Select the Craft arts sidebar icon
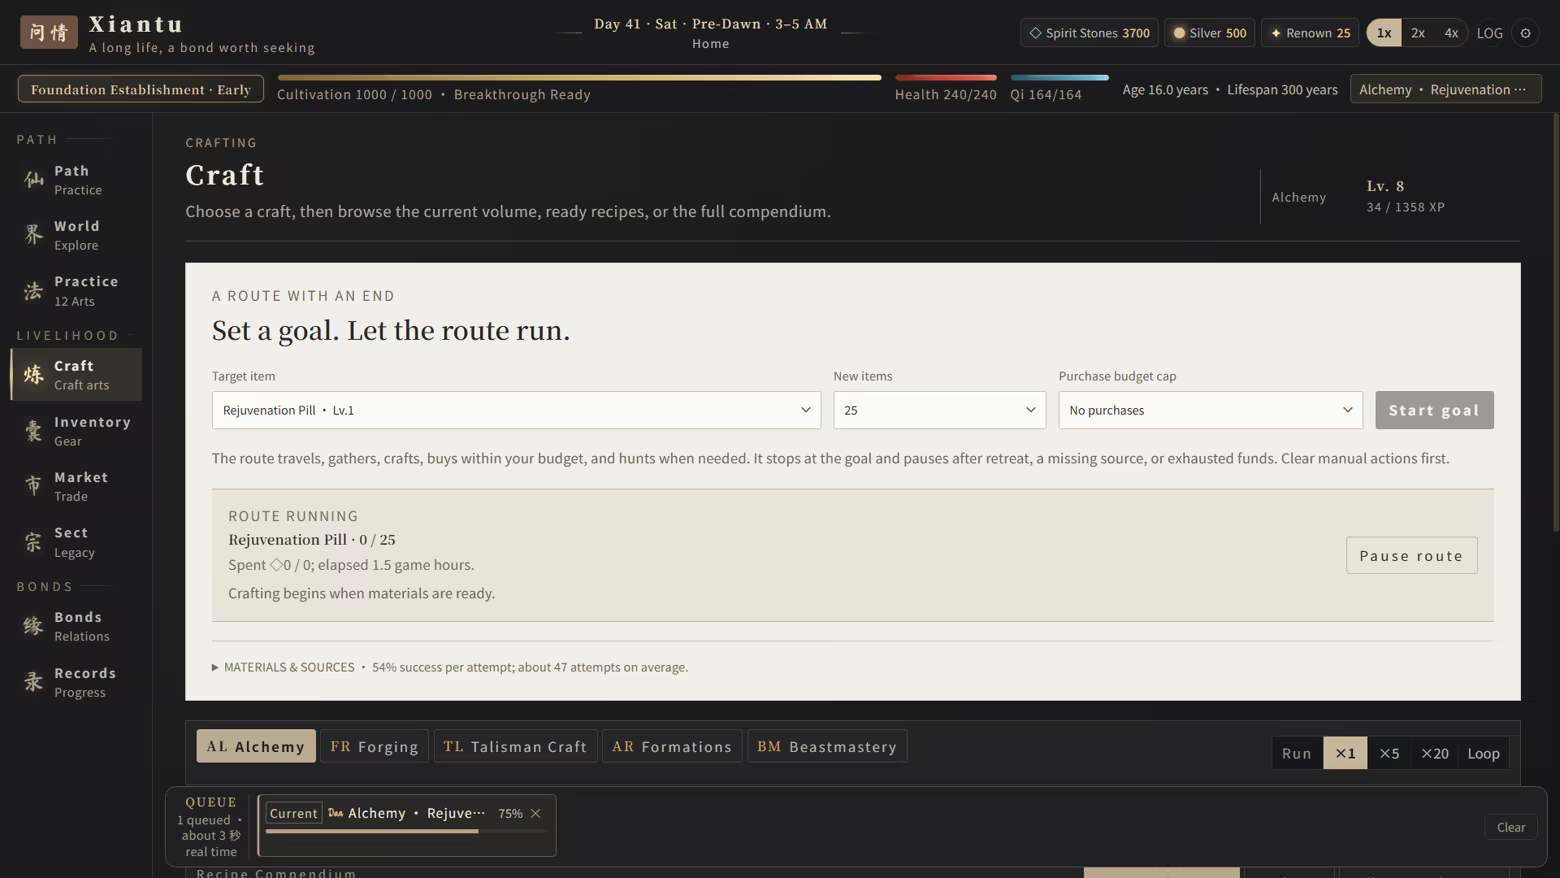 click(34, 375)
